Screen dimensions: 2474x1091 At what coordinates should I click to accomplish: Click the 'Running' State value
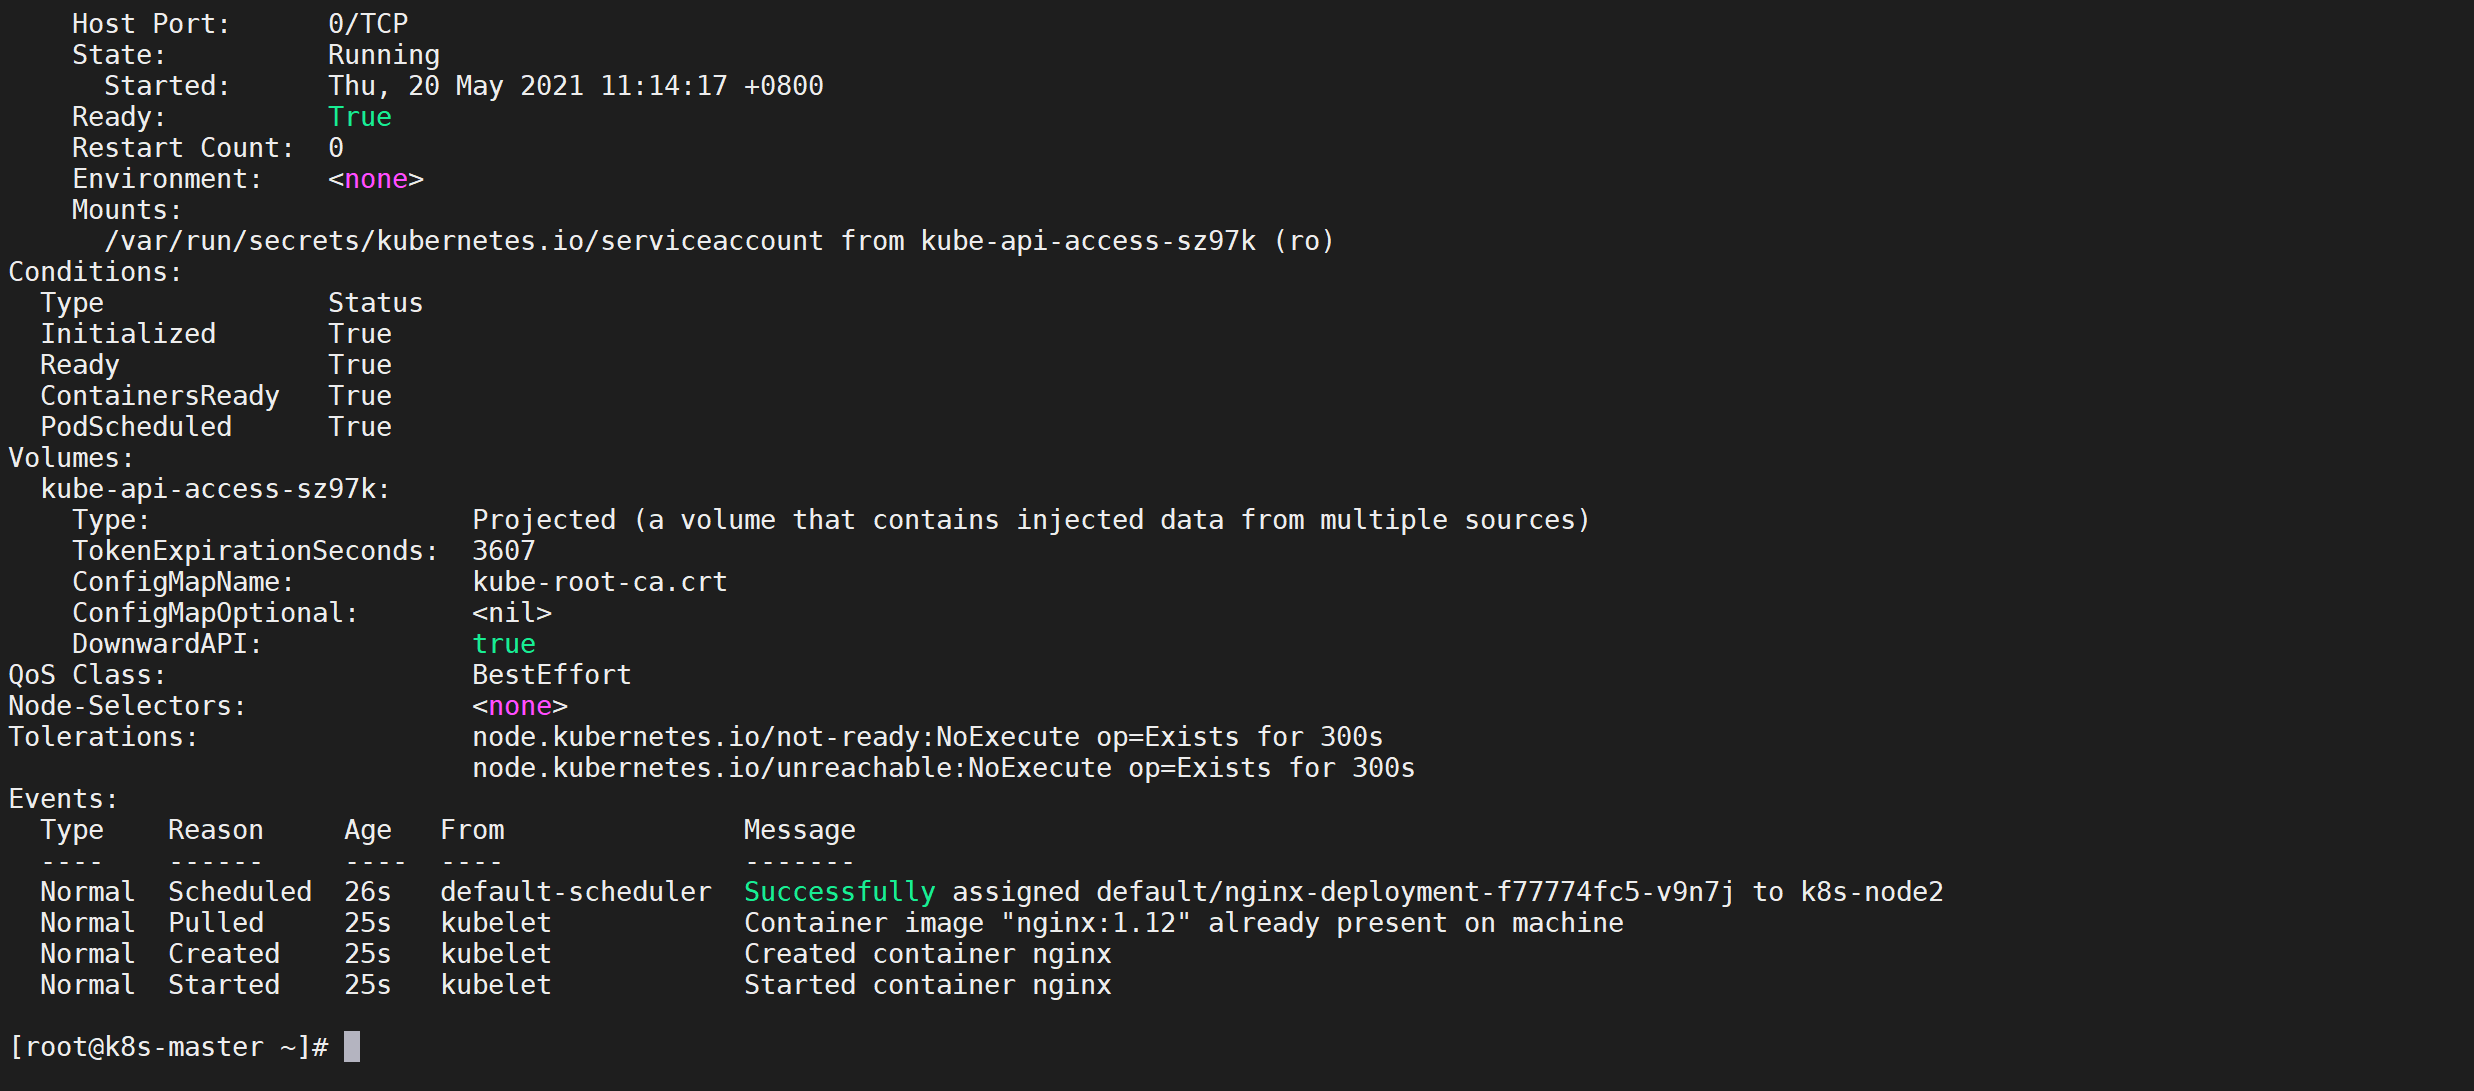(x=383, y=55)
